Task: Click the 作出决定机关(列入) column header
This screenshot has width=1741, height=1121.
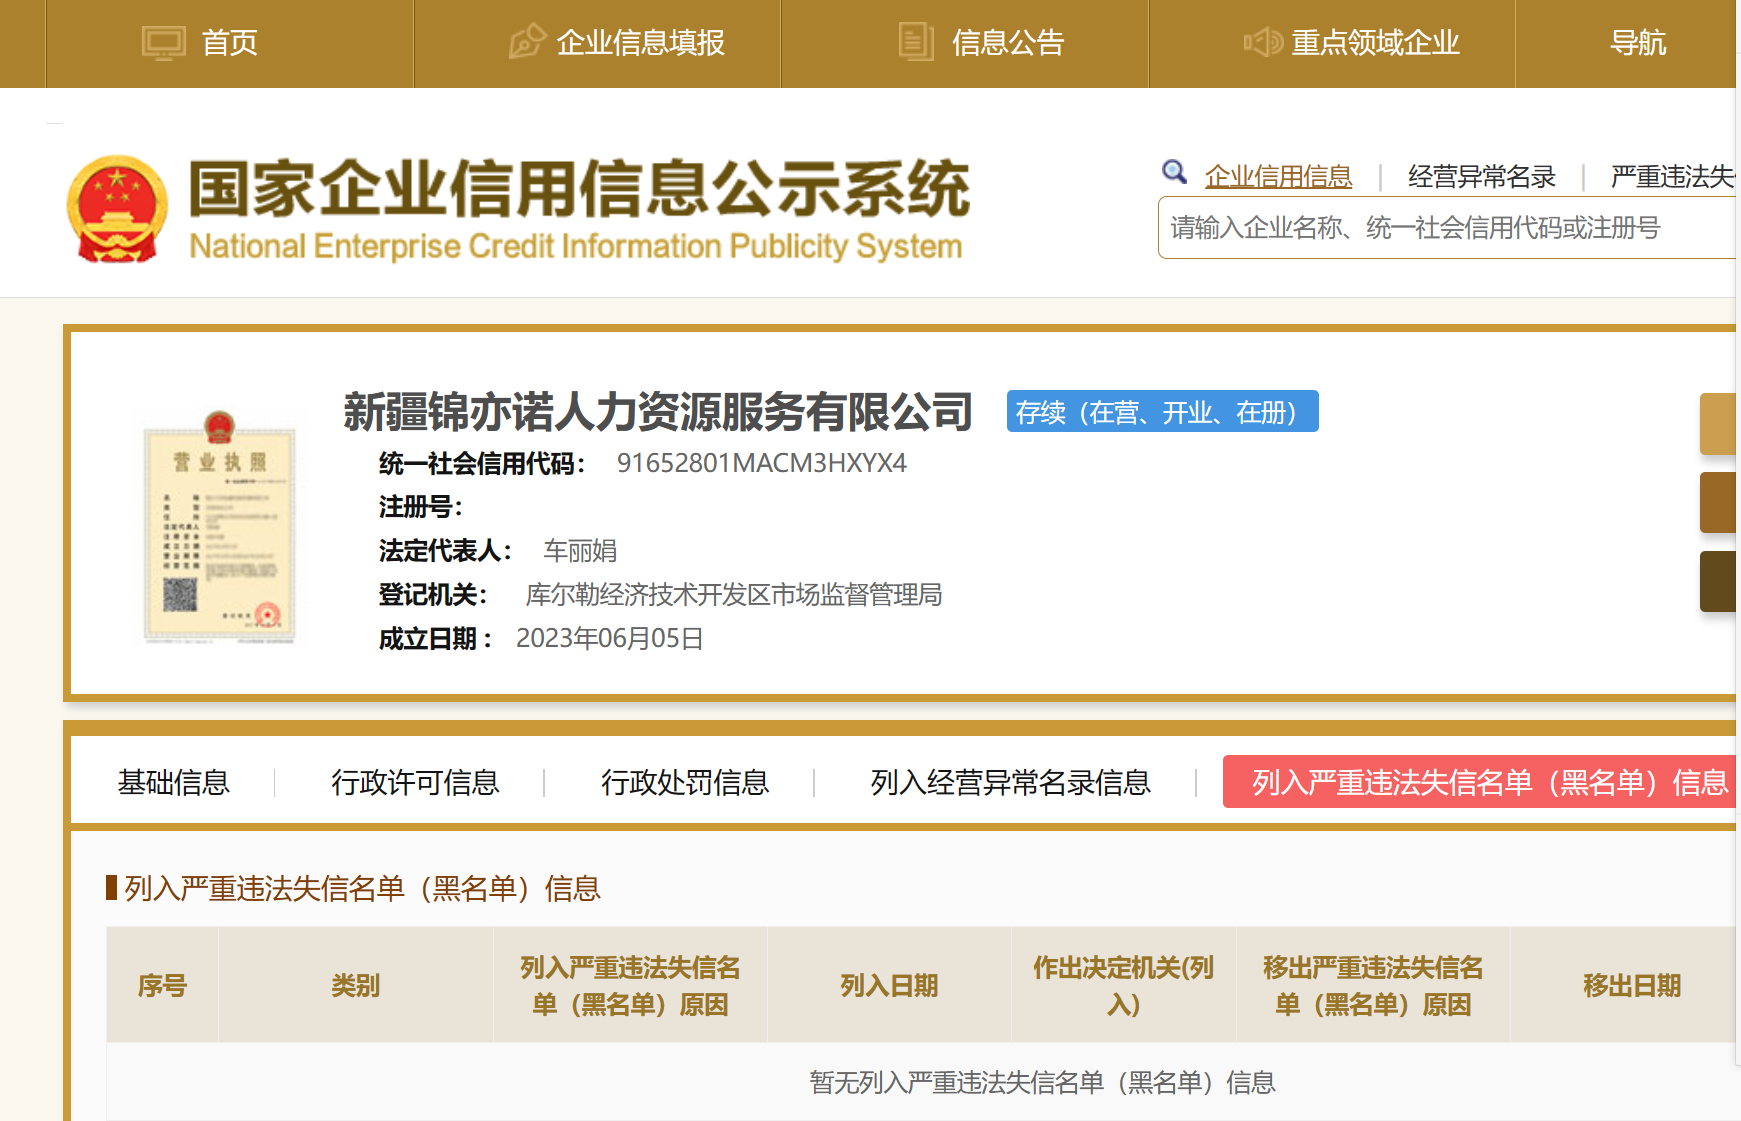Action: point(1124,986)
